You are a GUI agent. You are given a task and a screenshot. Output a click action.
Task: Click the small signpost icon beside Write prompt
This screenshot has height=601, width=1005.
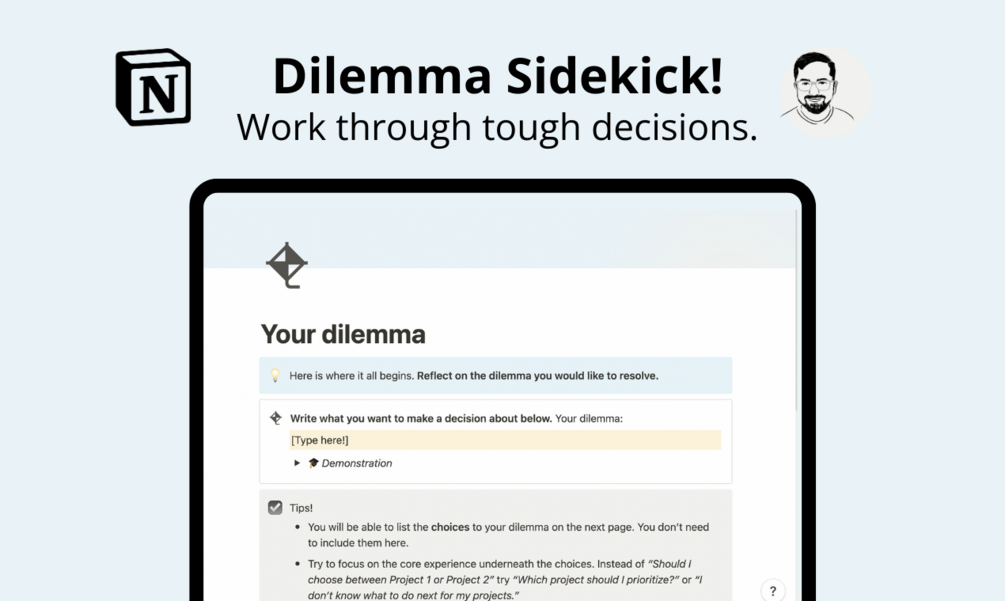click(276, 418)
